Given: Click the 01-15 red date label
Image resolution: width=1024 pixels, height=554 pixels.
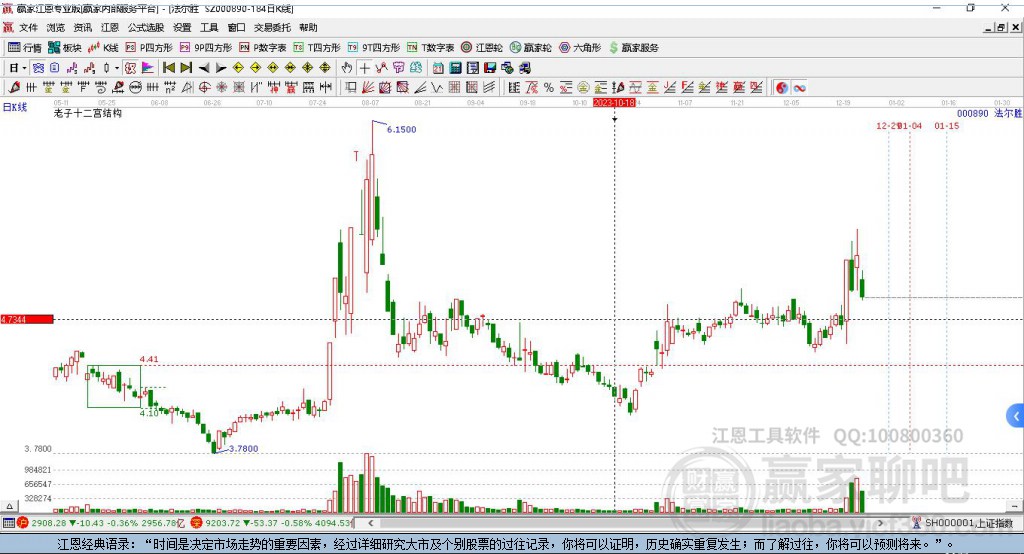Looking at the screenshot, I should (946, 125).
